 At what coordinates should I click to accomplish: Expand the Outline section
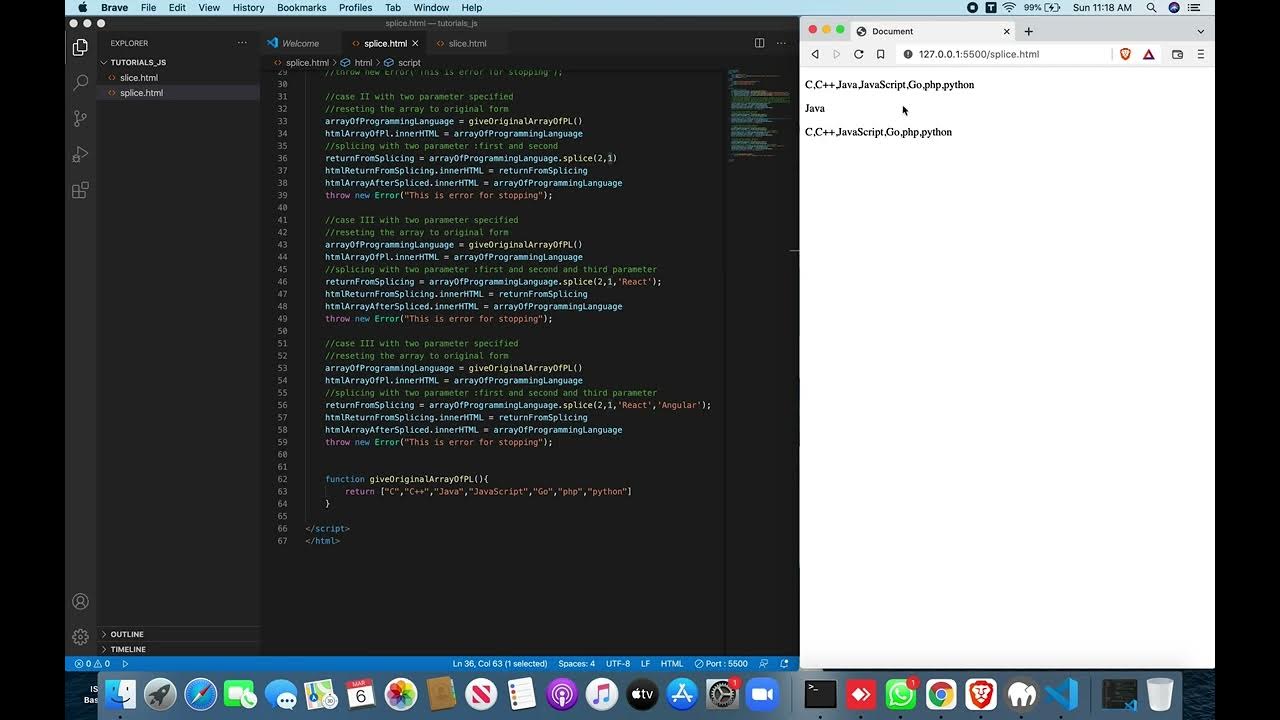pos(178,634)
